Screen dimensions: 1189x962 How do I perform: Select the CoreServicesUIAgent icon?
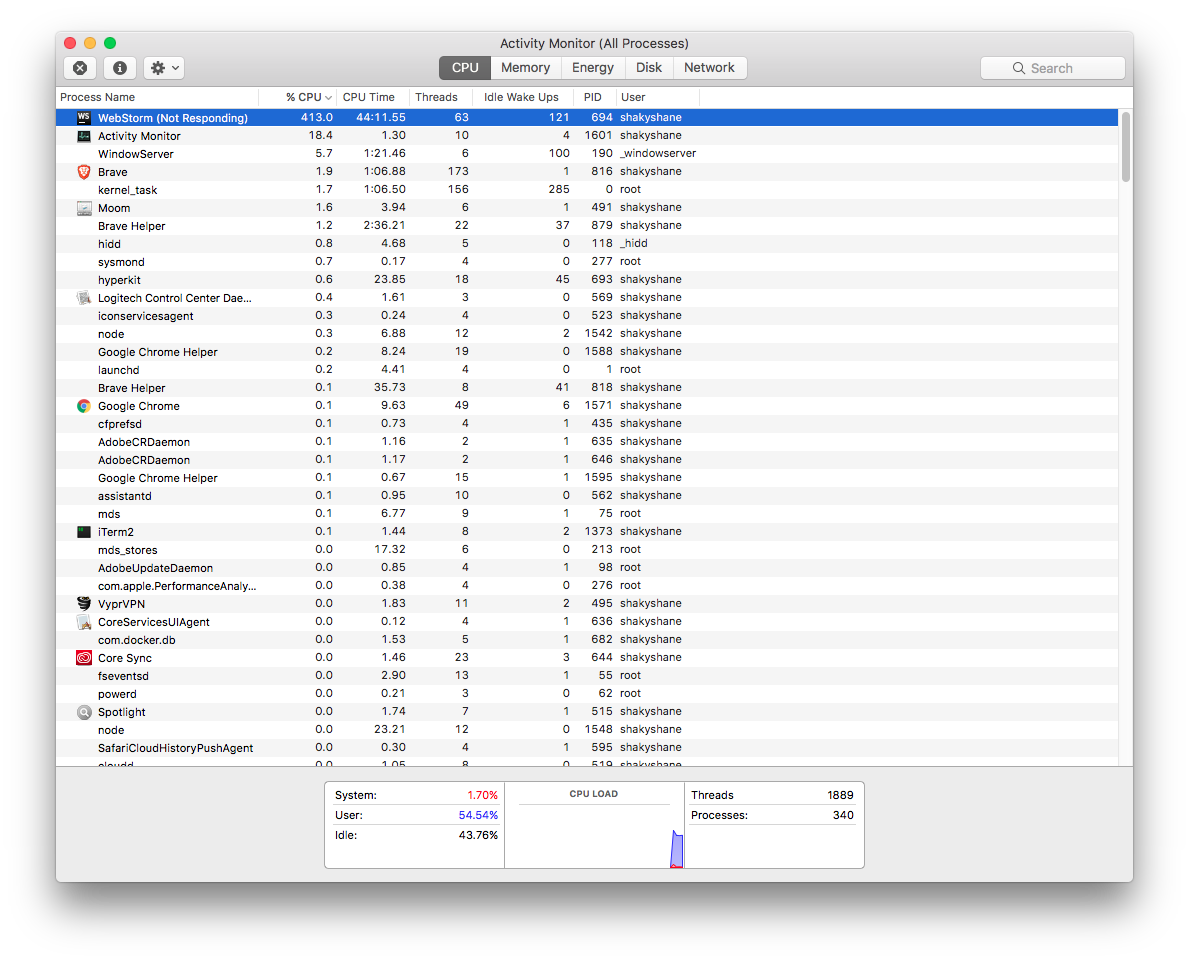coord(83,622)
